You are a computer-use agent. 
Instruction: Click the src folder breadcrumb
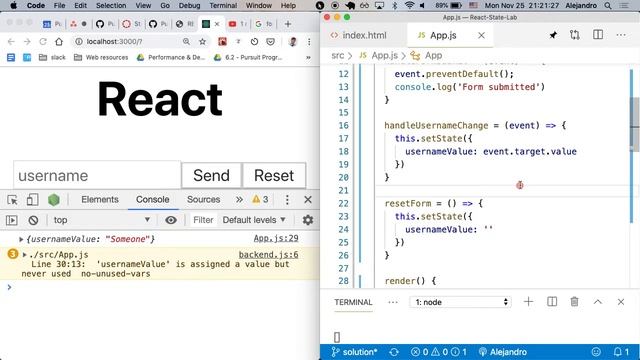(338, 56)
